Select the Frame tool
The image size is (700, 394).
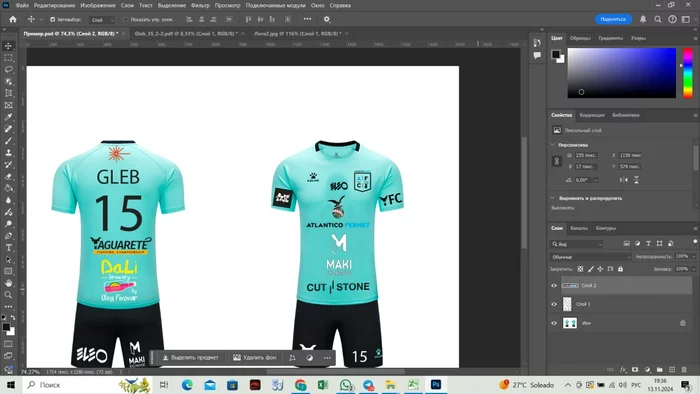[8, 105]
